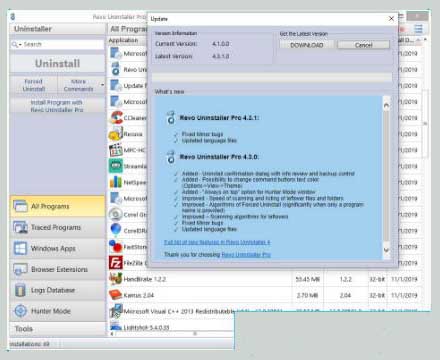This screenshot has height=360, width=440.
Task: Click the download progress bar
Action: click(x=272, y=77)
